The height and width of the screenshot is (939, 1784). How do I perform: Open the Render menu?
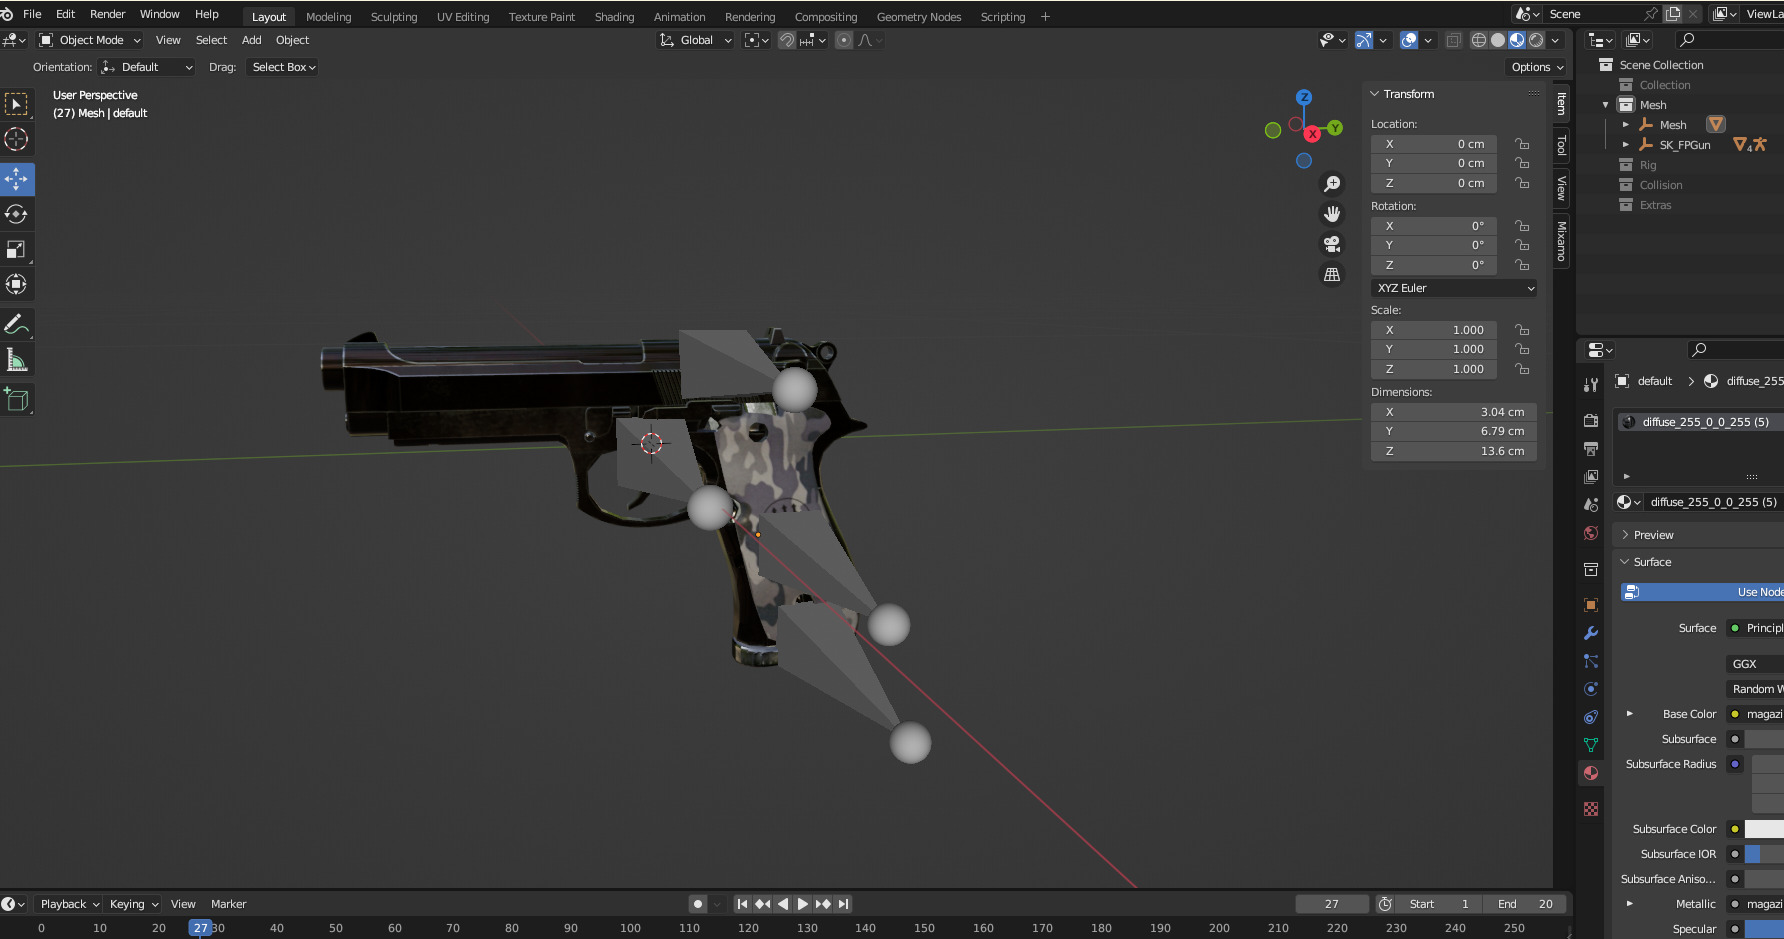tap(108, 14)
